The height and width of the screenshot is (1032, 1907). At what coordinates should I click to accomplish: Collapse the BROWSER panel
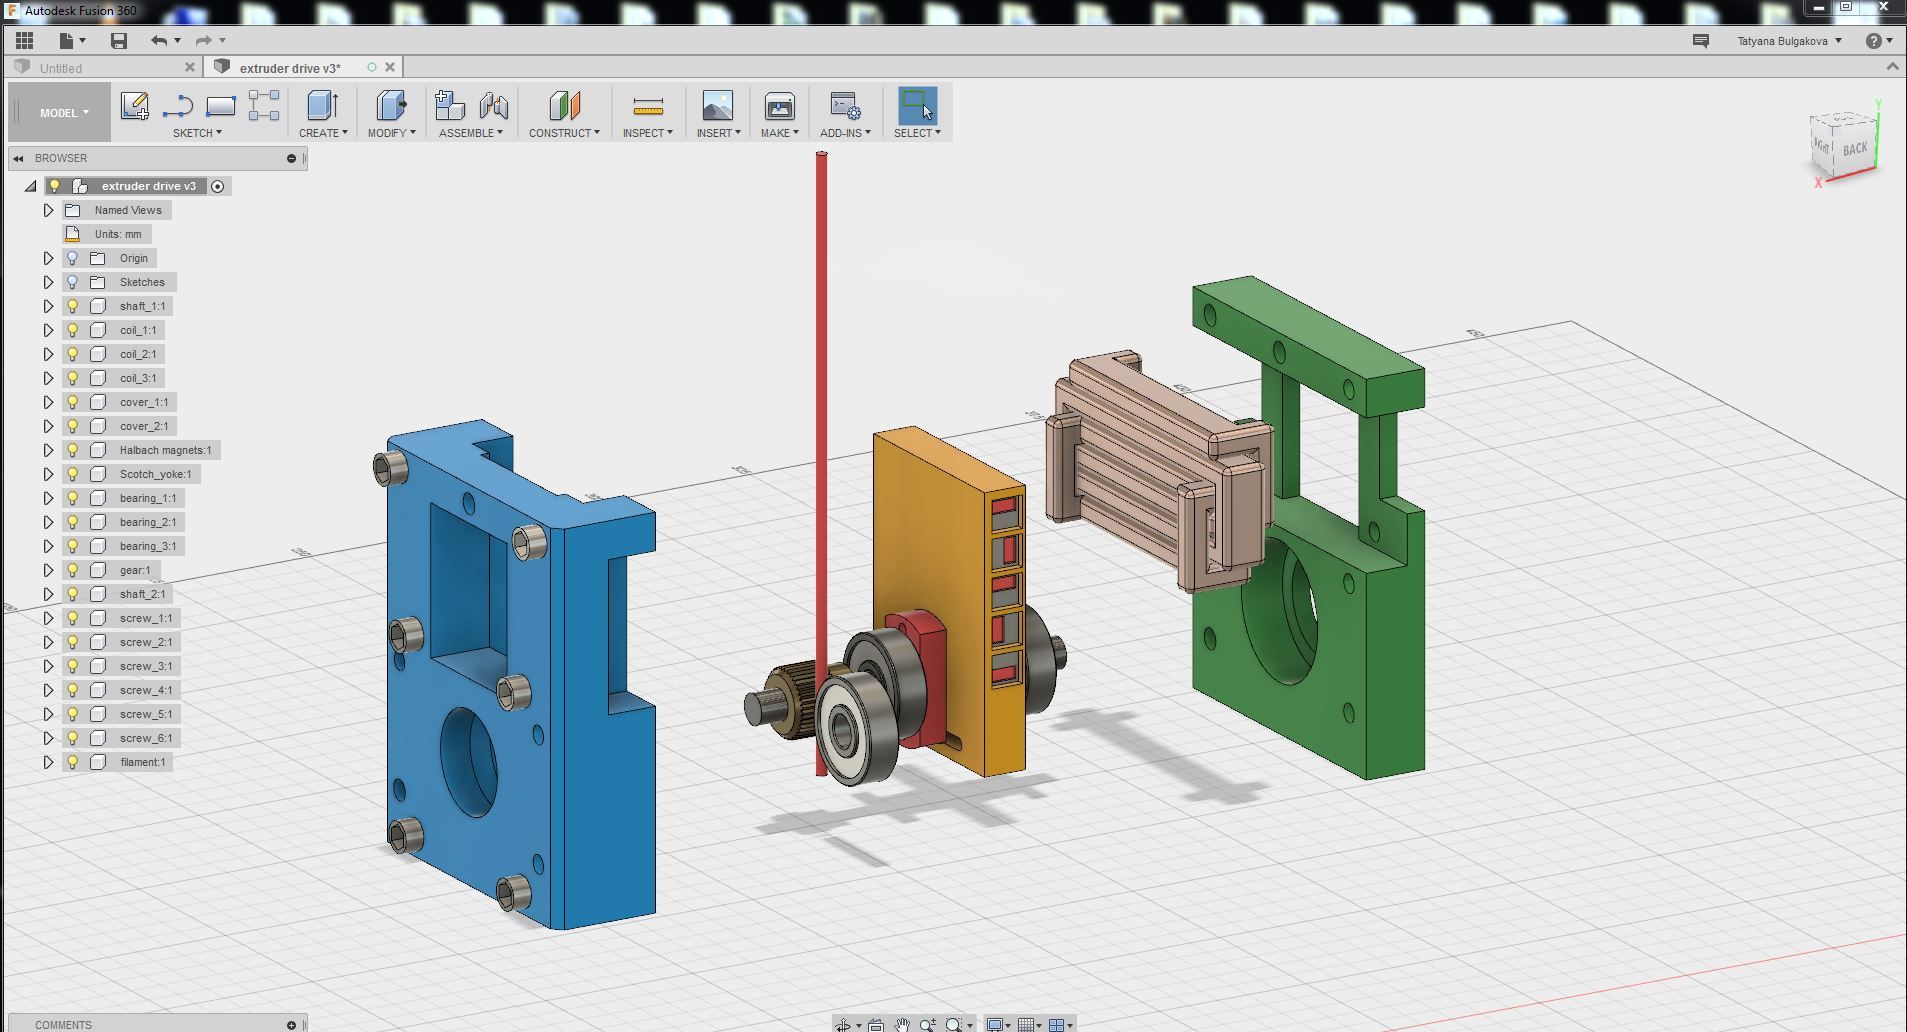(17, 158)
